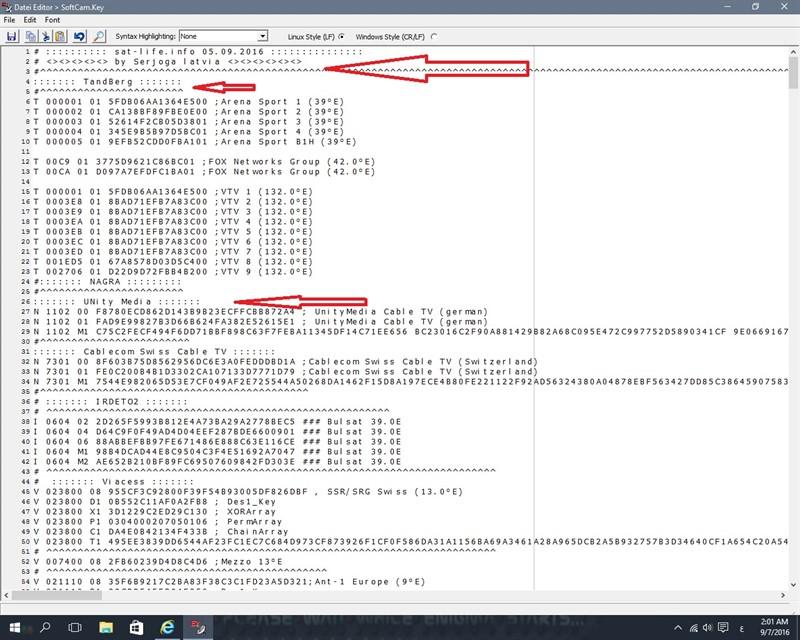Click ';VTV 9 (132.0°E)' comment
The width and height of the screenshot is (800, 640).
pyautogui.click(x=263, y=272)
